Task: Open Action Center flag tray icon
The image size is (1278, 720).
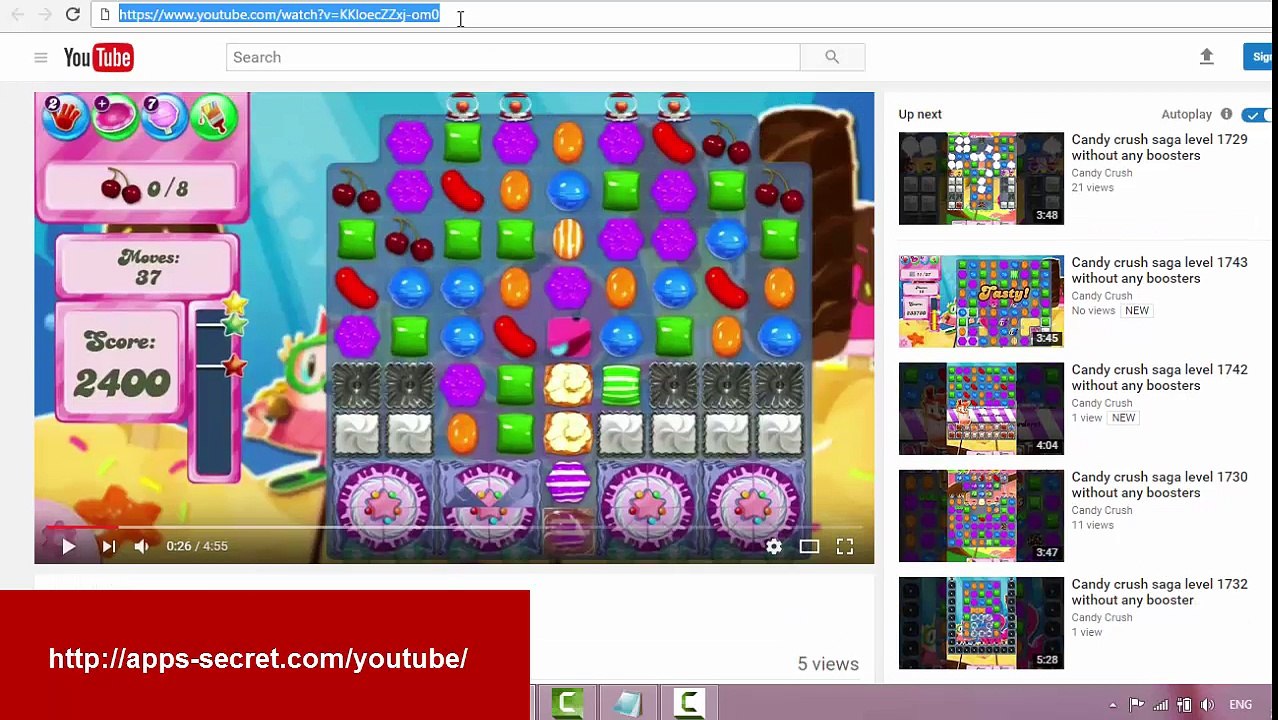Action: coord(1137,704)
